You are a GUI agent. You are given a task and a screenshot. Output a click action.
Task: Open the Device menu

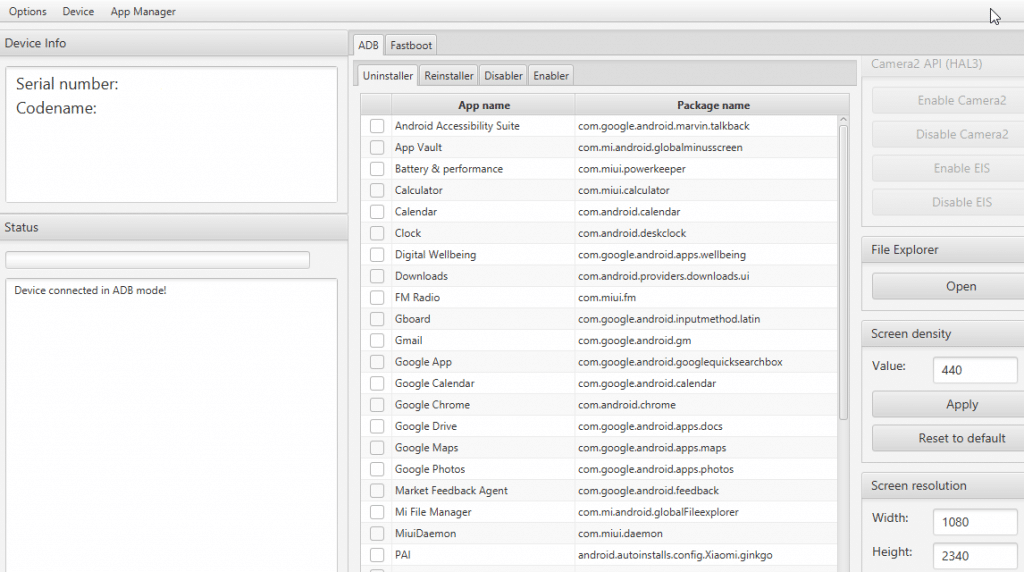[78, 12]
